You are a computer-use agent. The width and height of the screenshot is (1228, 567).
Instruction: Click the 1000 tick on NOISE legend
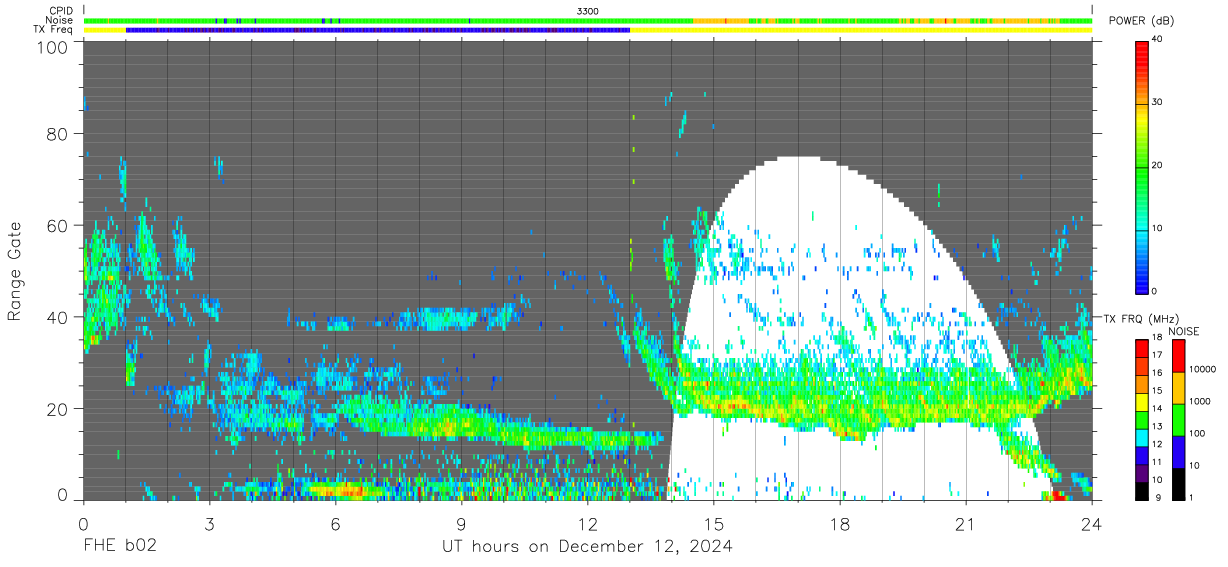1198,401
